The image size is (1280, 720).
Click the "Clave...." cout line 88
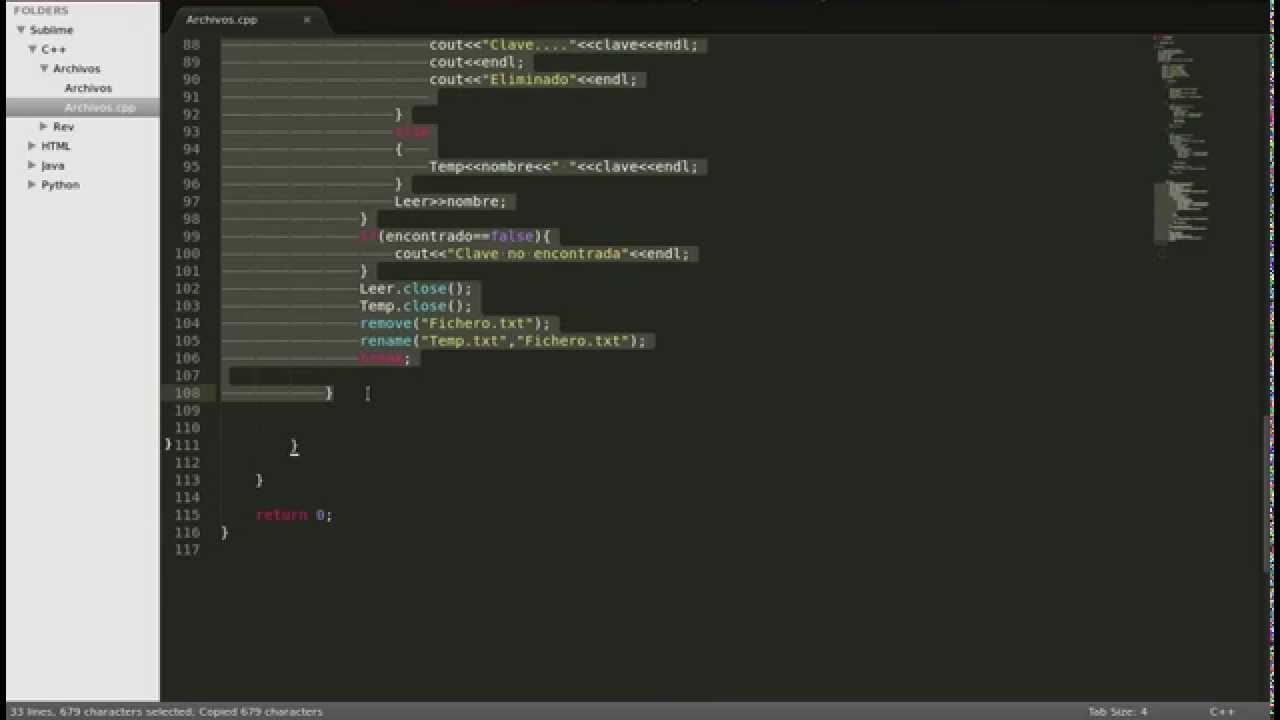564,45
